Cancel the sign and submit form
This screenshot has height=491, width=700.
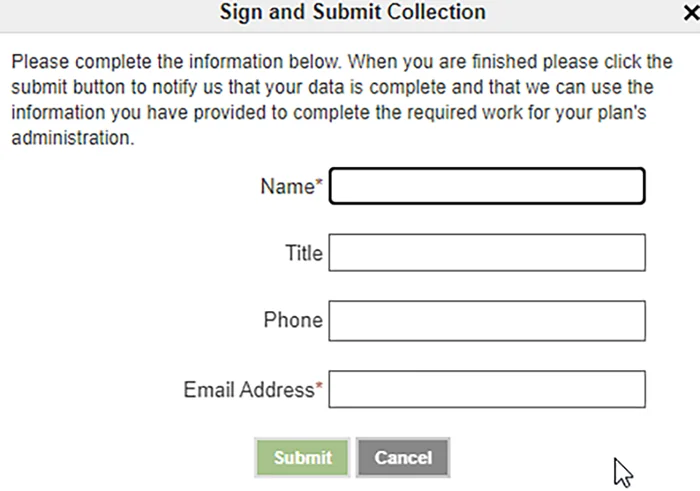[402, 458]
